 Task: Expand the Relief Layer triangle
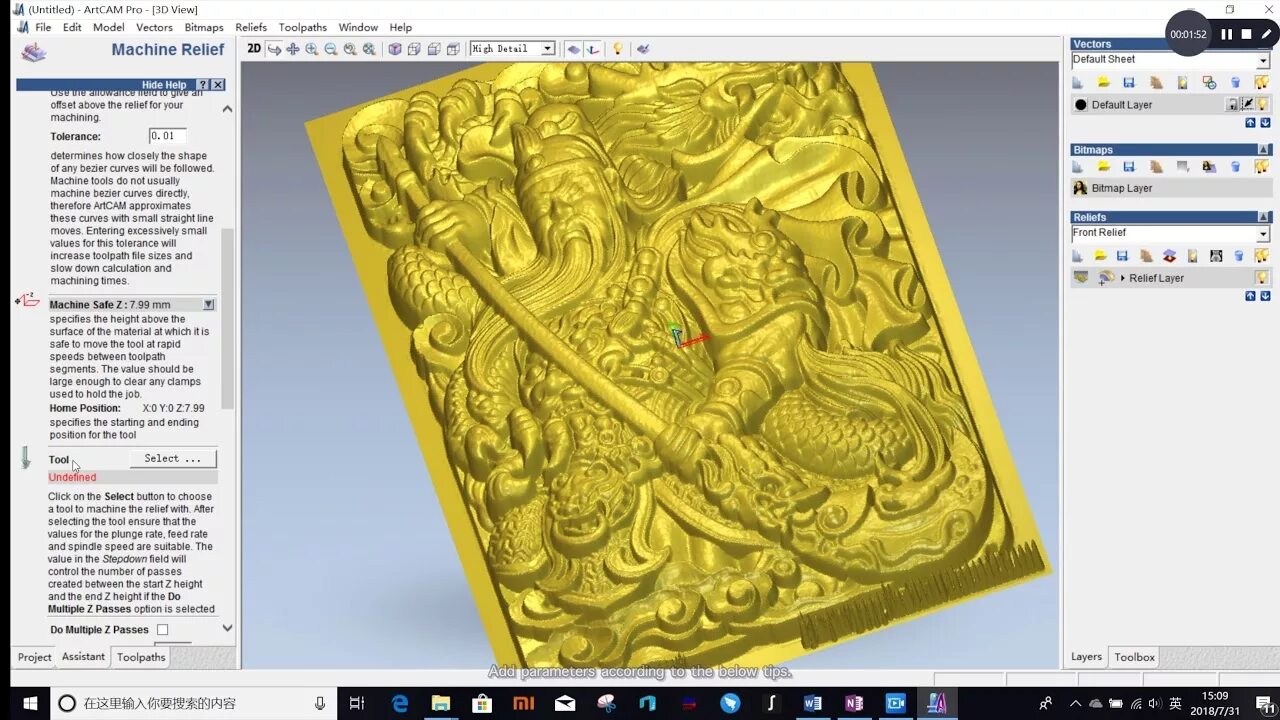click(1122, 278)
